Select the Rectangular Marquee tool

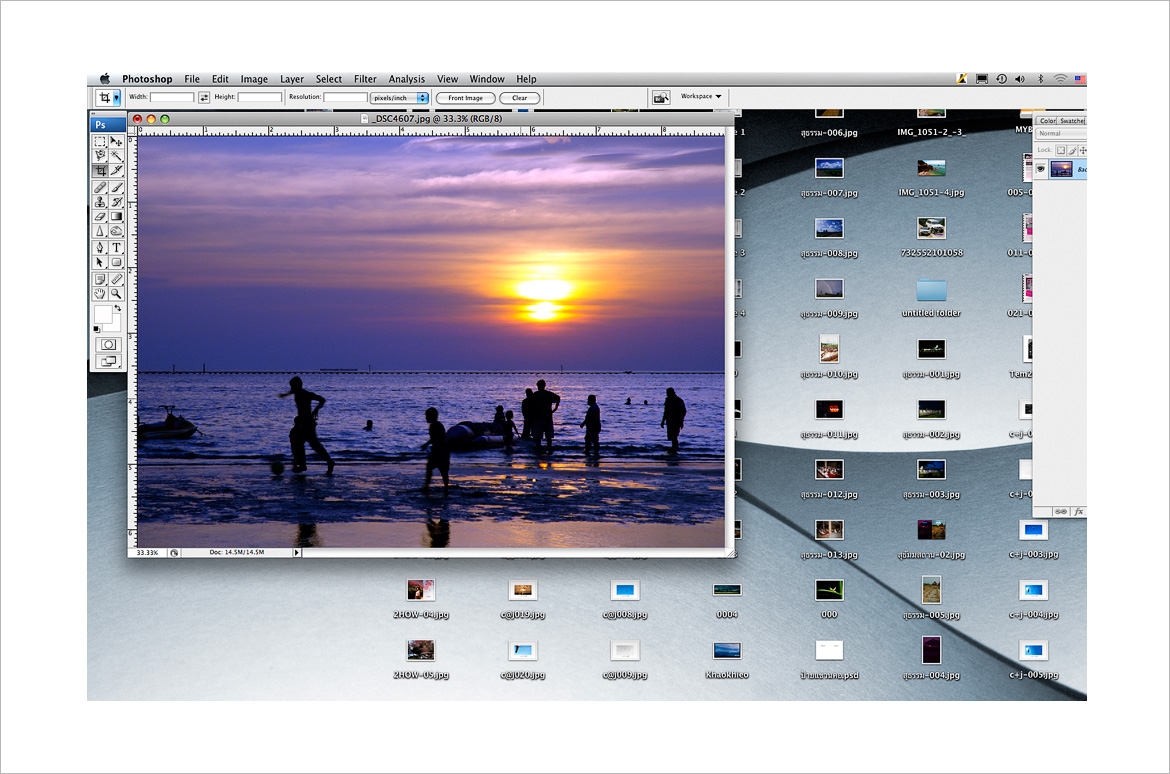tap(100, 142)
